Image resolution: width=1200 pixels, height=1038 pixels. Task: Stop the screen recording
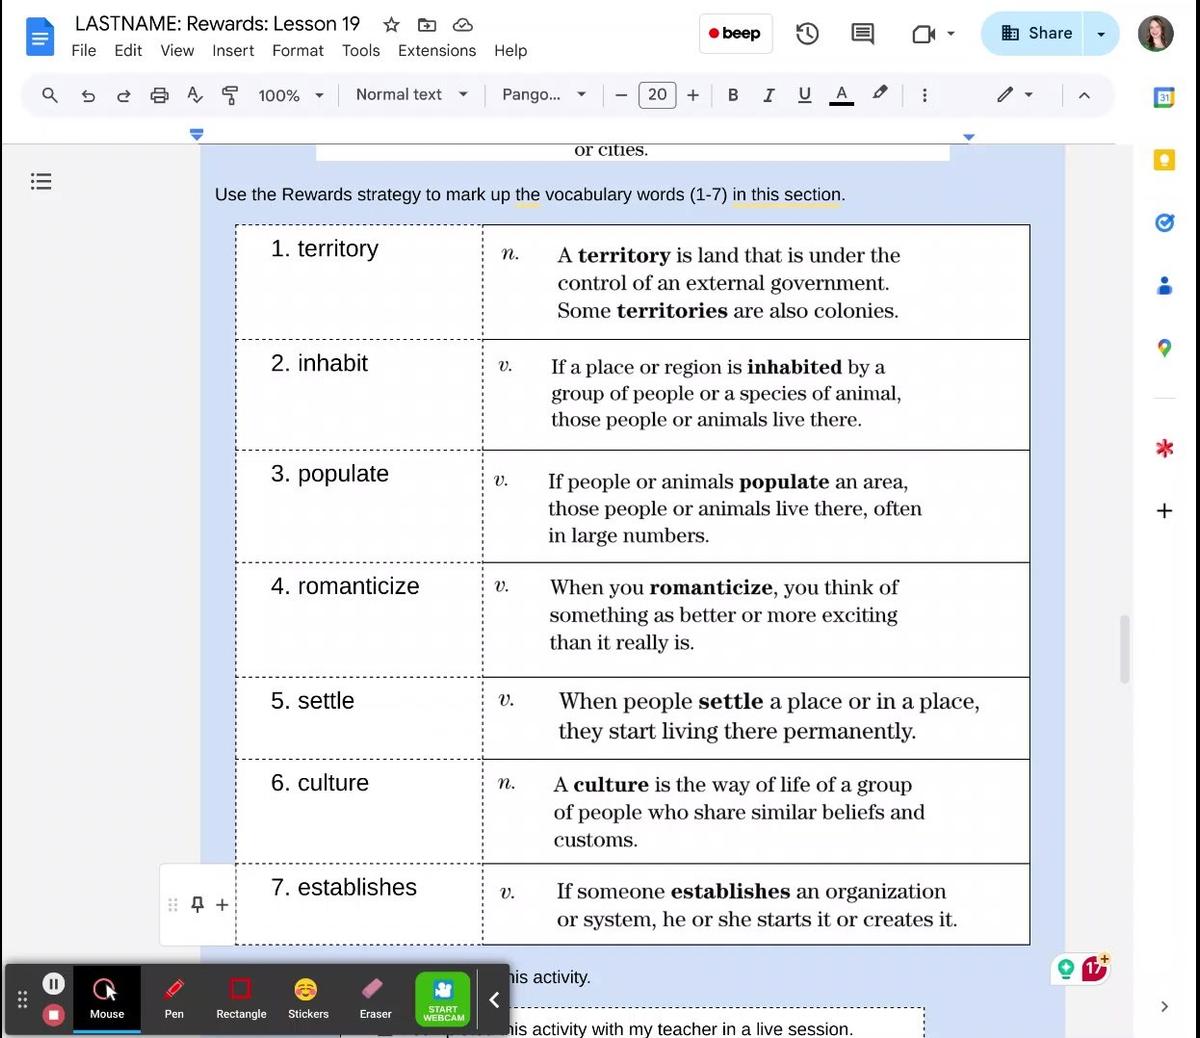pyautogui.click(x=54, y=1015)
